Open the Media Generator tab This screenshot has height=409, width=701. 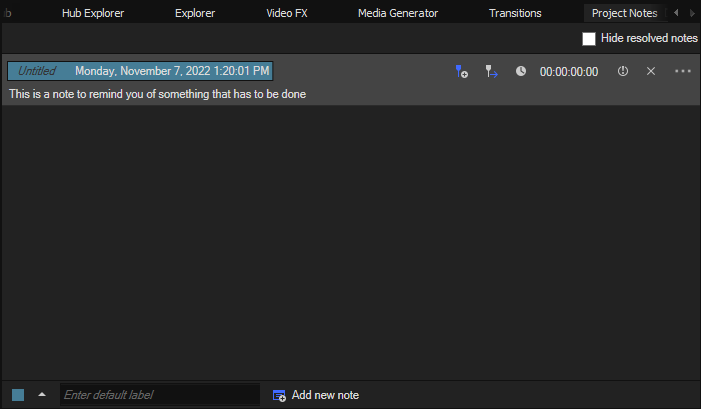point(398,13)
